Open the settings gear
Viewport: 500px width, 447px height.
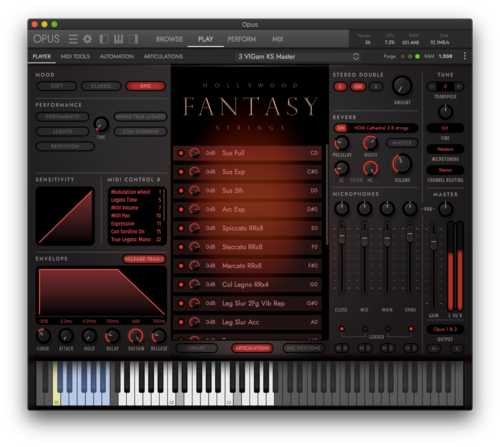87,39
